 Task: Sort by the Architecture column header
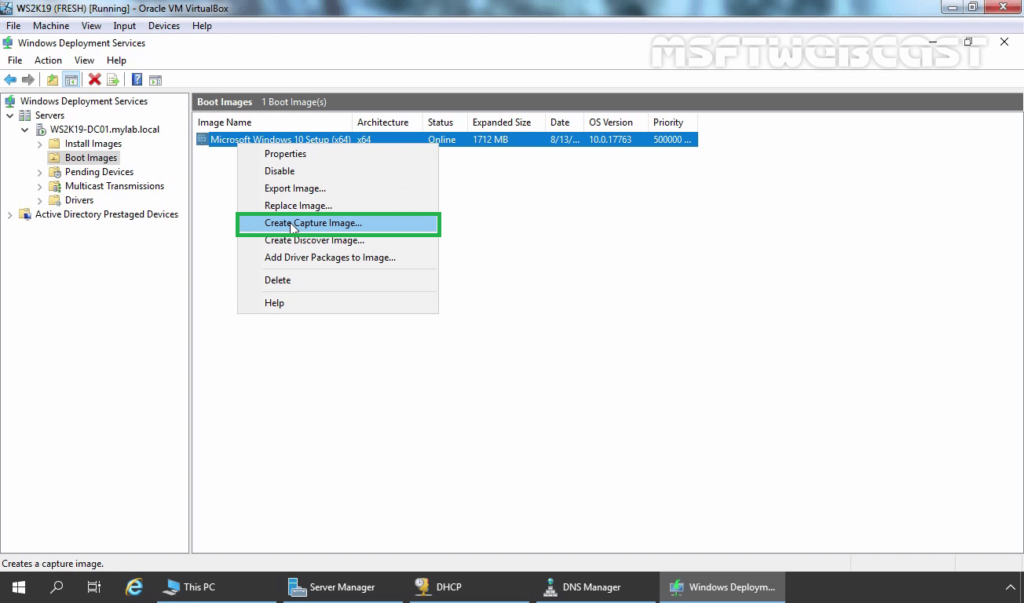(387, 122)
